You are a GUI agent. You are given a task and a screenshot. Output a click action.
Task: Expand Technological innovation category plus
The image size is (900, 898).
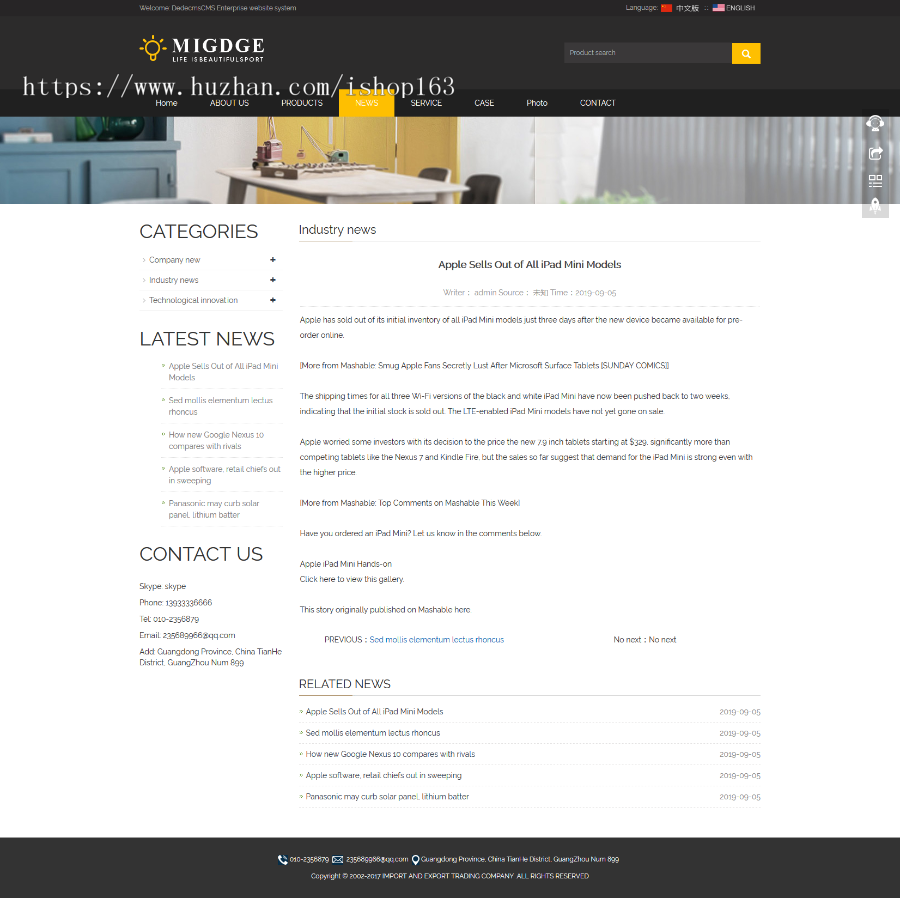click(273, 300)
